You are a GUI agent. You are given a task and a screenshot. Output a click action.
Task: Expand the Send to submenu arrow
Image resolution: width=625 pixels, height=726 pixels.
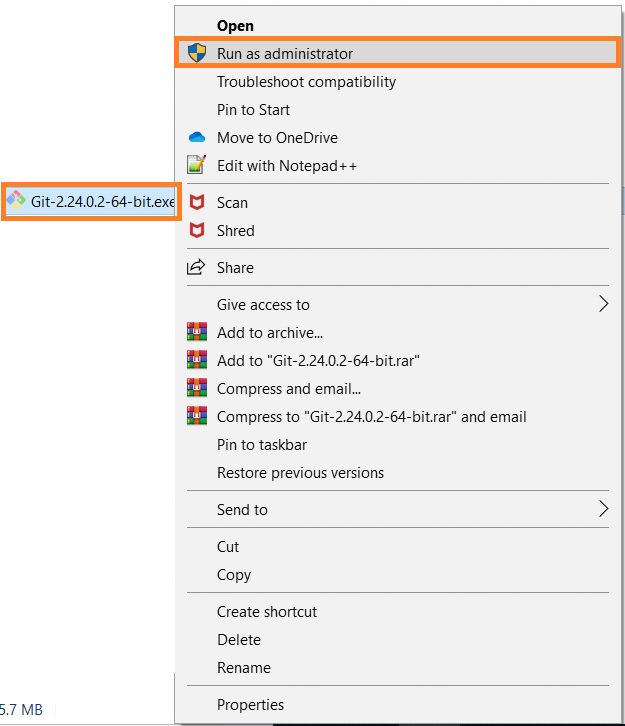[603, 509]
